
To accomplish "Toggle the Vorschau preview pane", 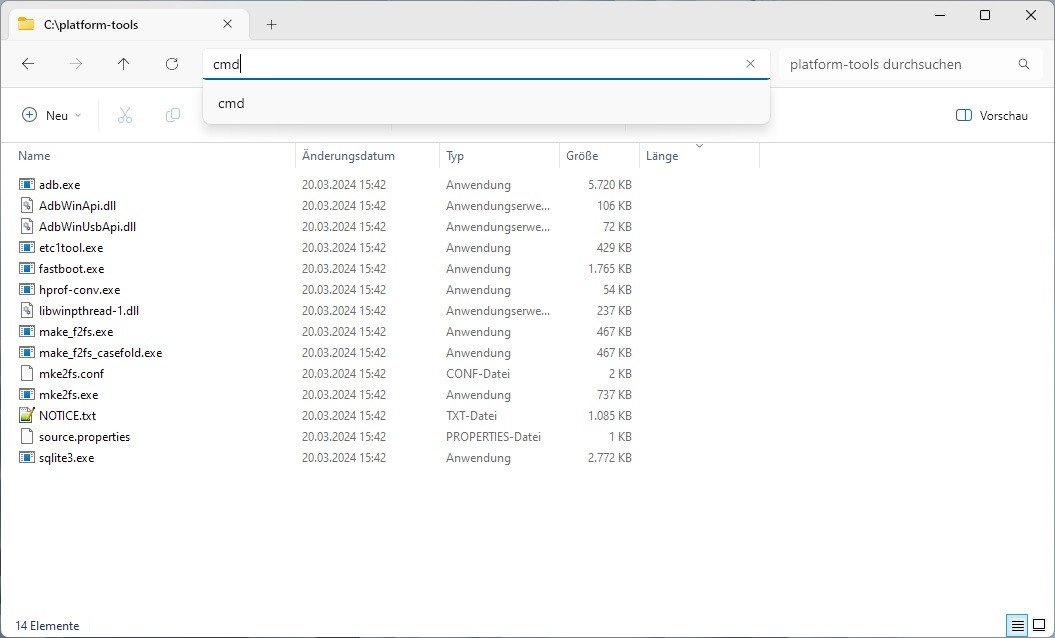I will pyautogui.click(x=991, y=115).
